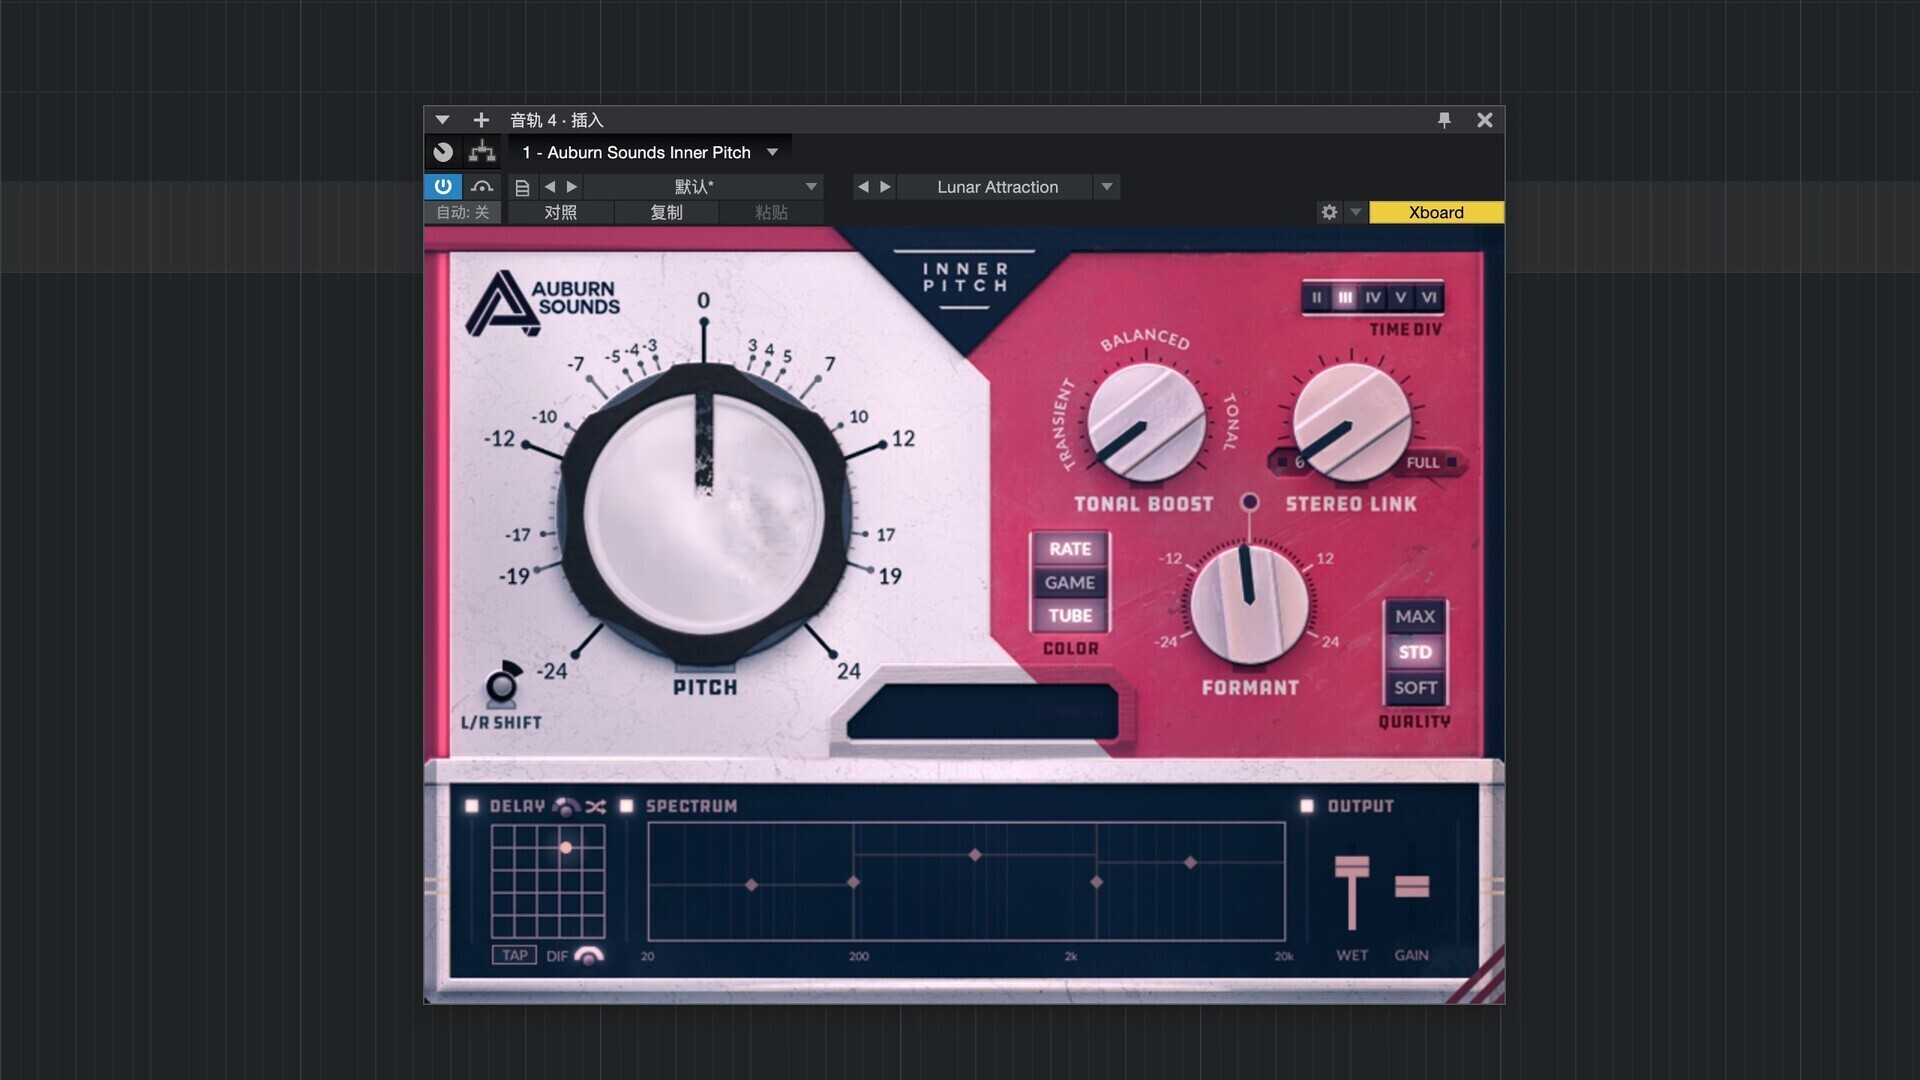Click the 对照 compare button
Viewport: 1920px width, 1080px height.
[561, 212]
